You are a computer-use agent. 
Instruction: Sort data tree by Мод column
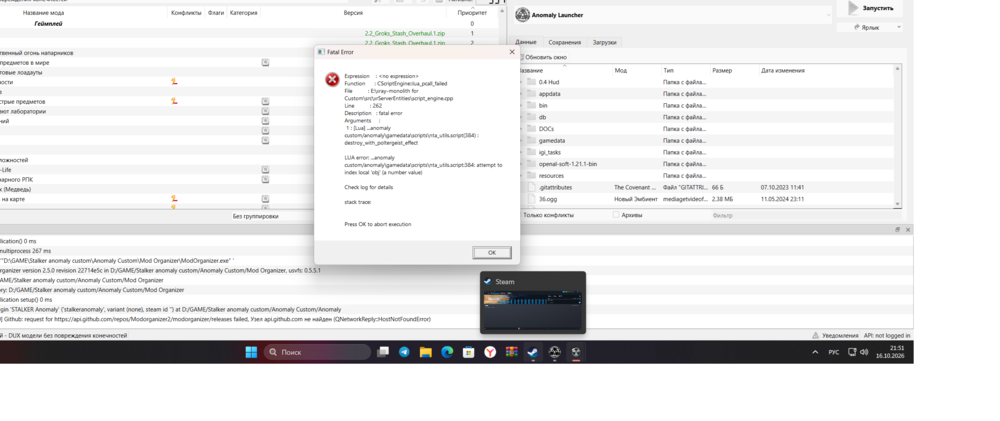tap(621, 70)
